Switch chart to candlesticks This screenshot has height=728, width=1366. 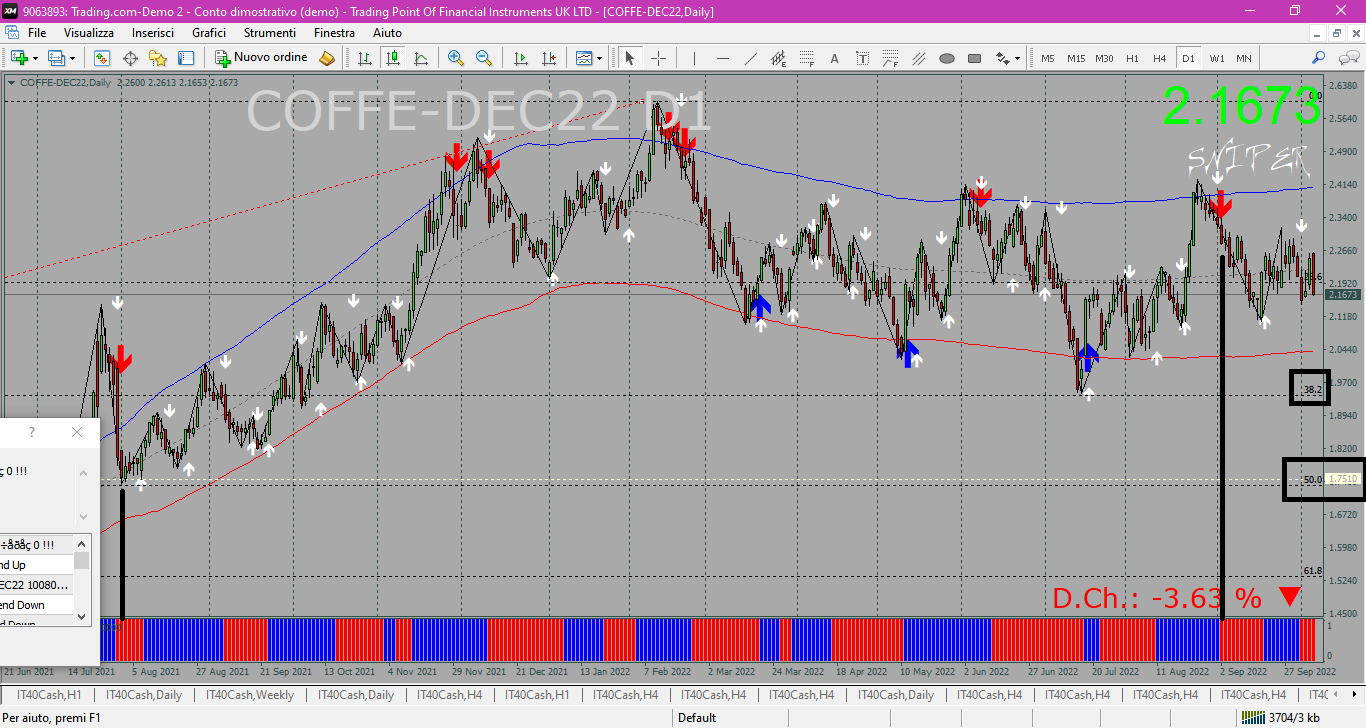(393, 58)
